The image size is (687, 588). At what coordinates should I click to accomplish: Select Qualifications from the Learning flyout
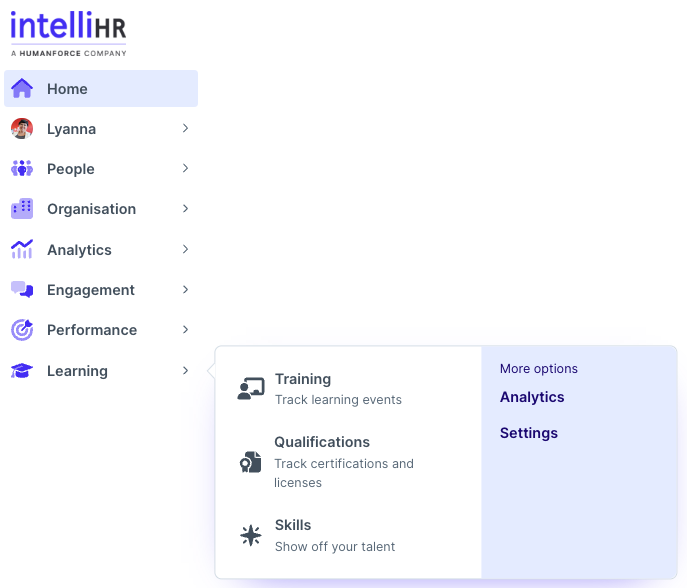[x=322, y=442]
